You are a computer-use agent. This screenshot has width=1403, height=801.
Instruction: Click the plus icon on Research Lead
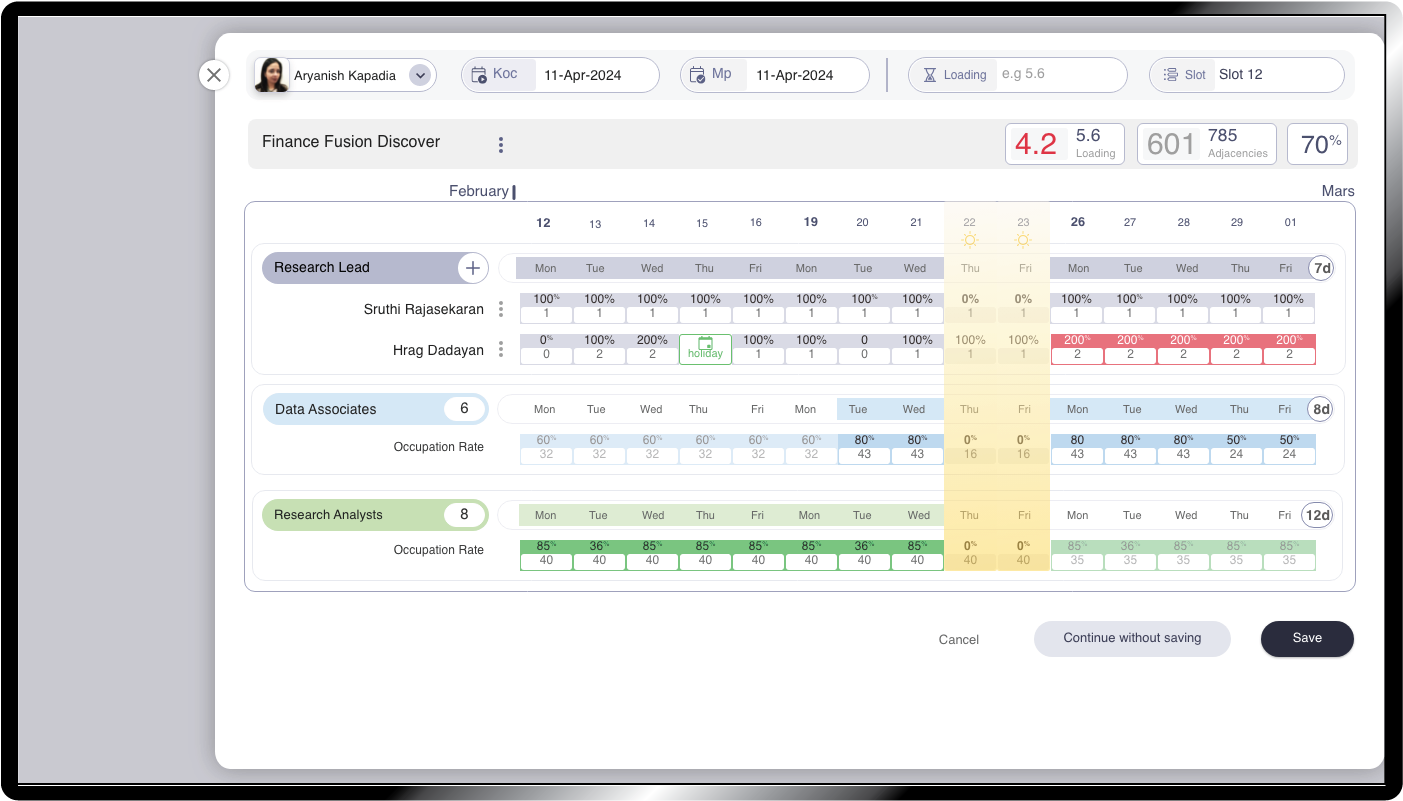(473, 268)
